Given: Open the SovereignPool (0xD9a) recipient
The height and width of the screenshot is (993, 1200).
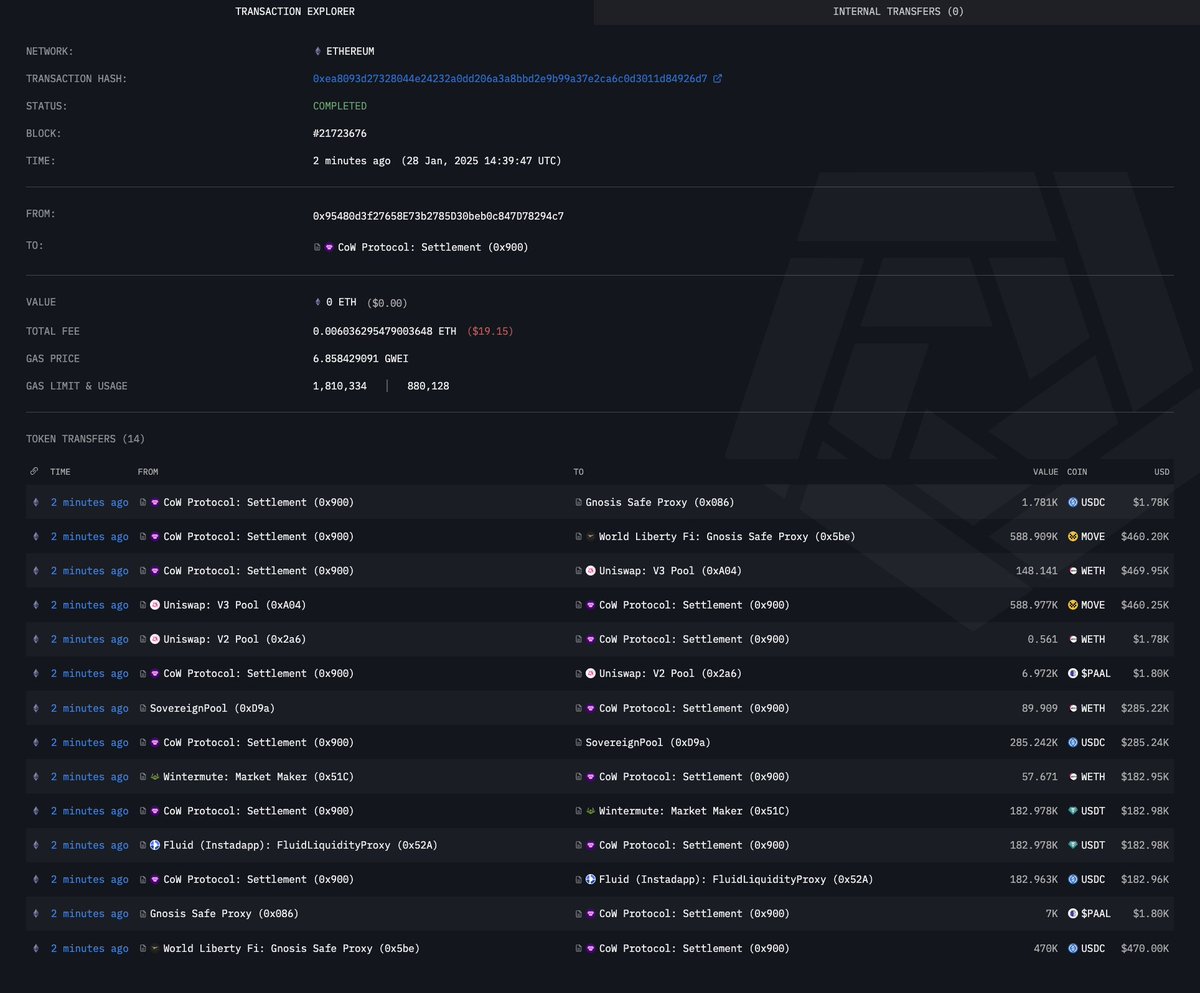Looking at the screenshot, I should [x=648, y=742].
